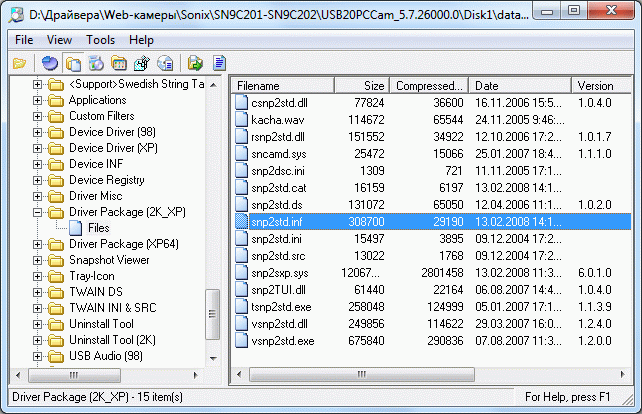Click the application icon in title bar
Image resolution: width=642 pixels, height=414 pixels.
(x=16, y=14)
